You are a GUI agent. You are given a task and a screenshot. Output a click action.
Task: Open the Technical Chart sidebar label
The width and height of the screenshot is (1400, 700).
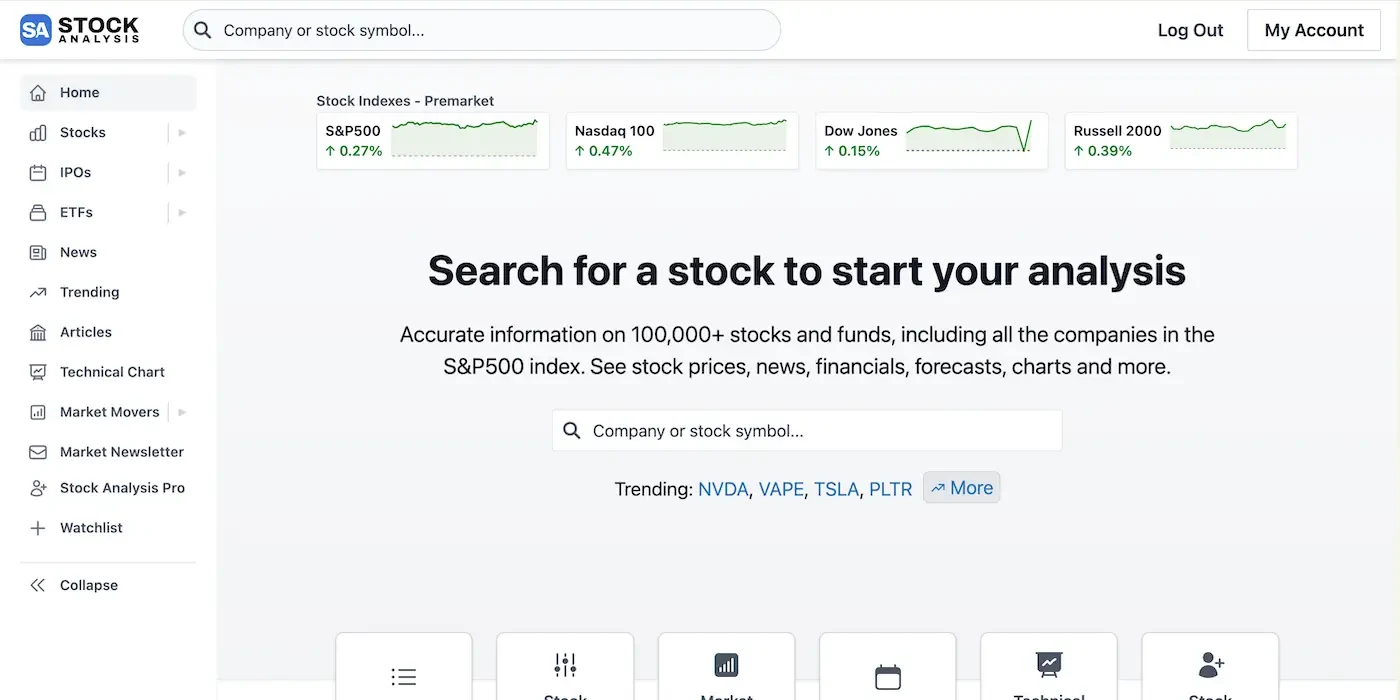click(112, 372)
